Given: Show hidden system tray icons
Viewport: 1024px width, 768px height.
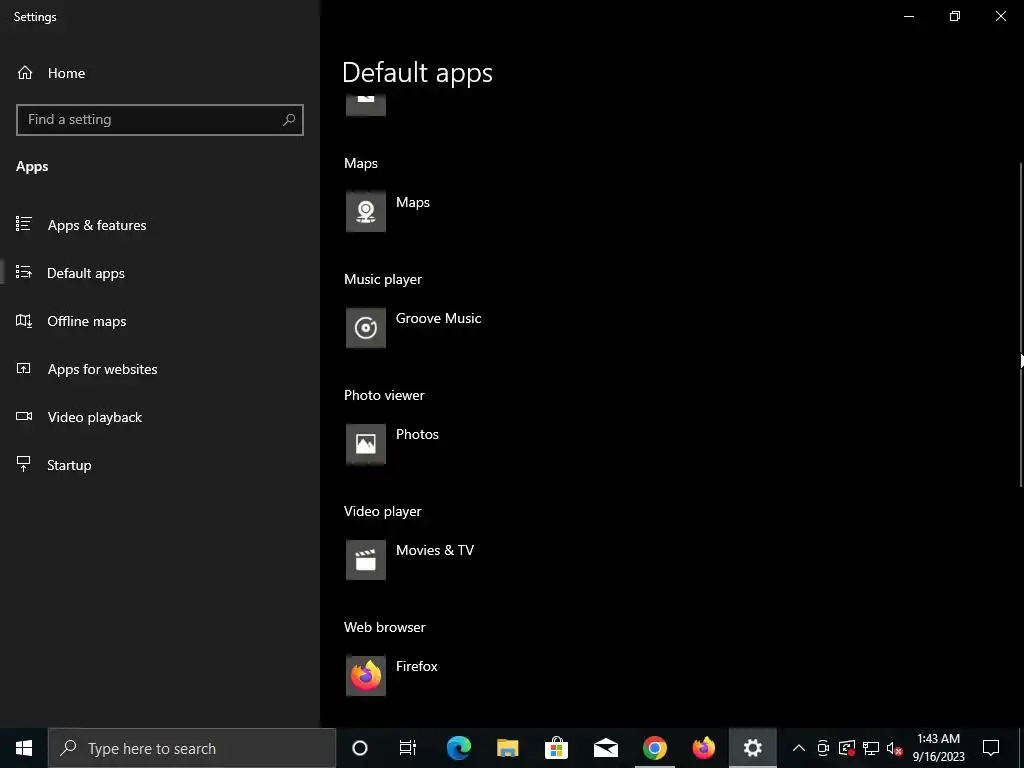Looking at the screenshot, I should pyautogui.click(x=799, y=748).
